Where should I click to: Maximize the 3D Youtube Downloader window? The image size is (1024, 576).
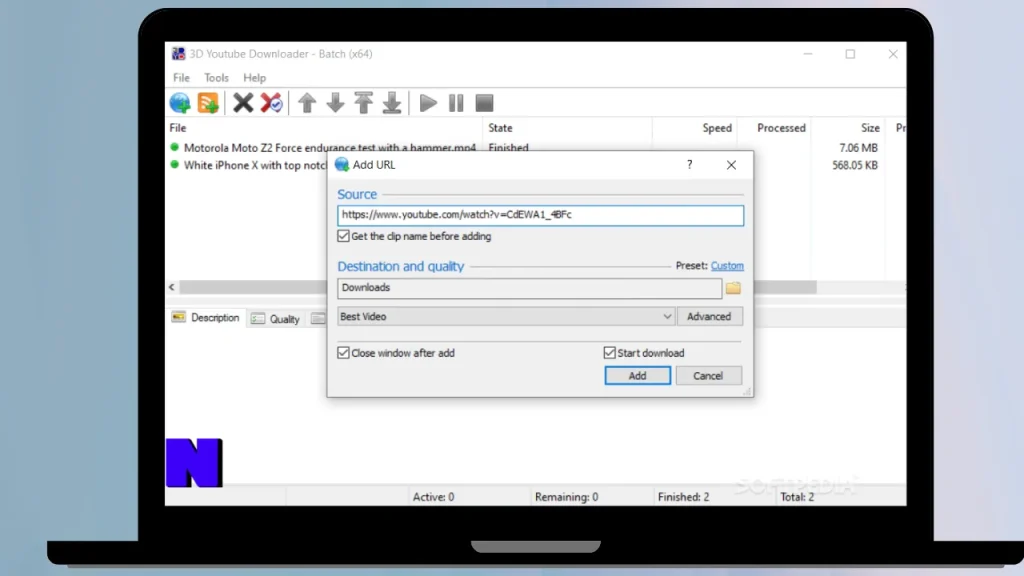(850, 54)
